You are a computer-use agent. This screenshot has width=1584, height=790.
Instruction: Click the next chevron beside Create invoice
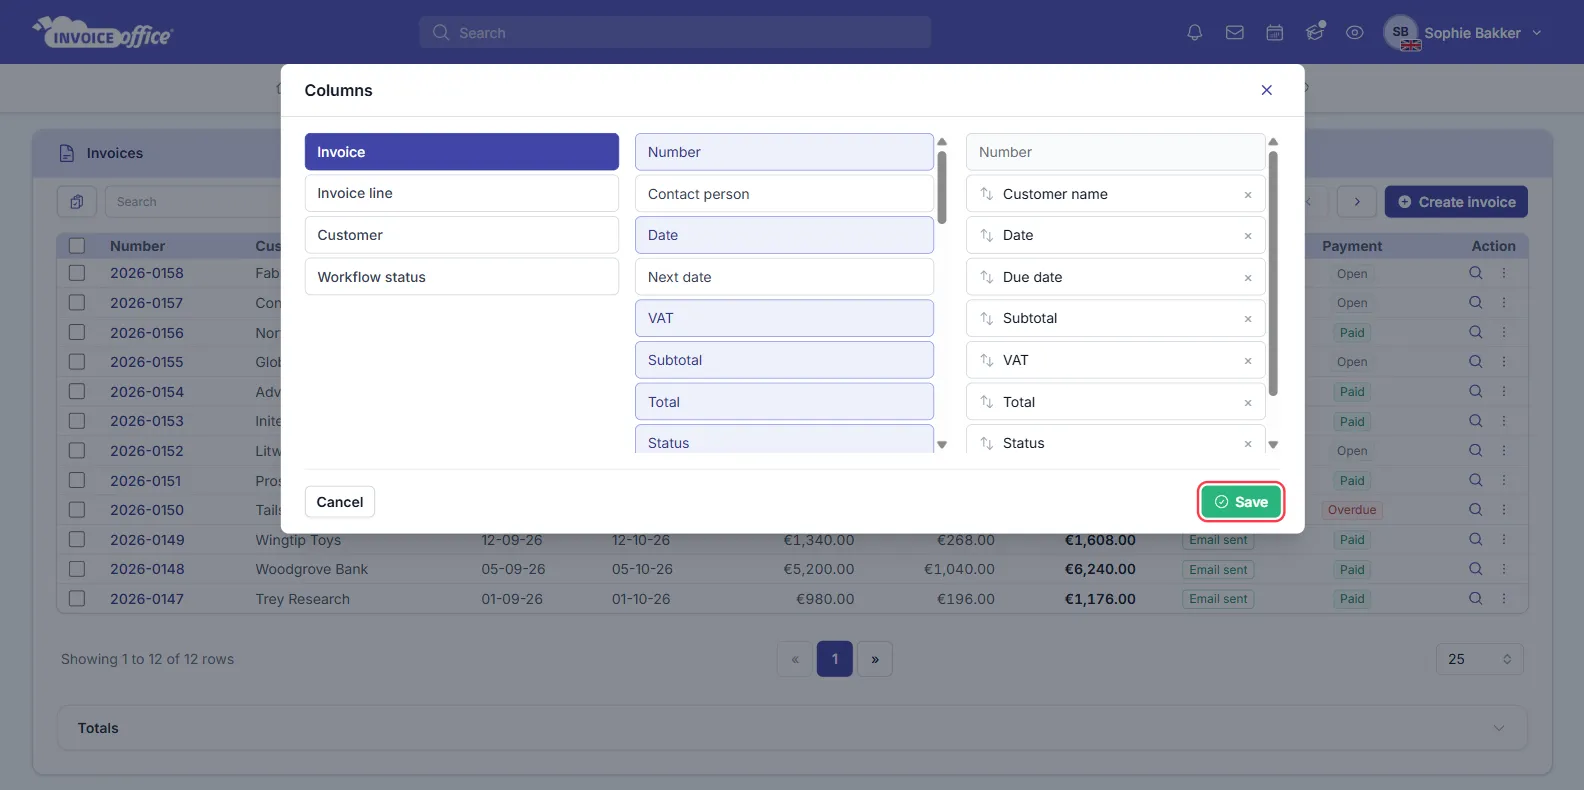[1357, 202]
